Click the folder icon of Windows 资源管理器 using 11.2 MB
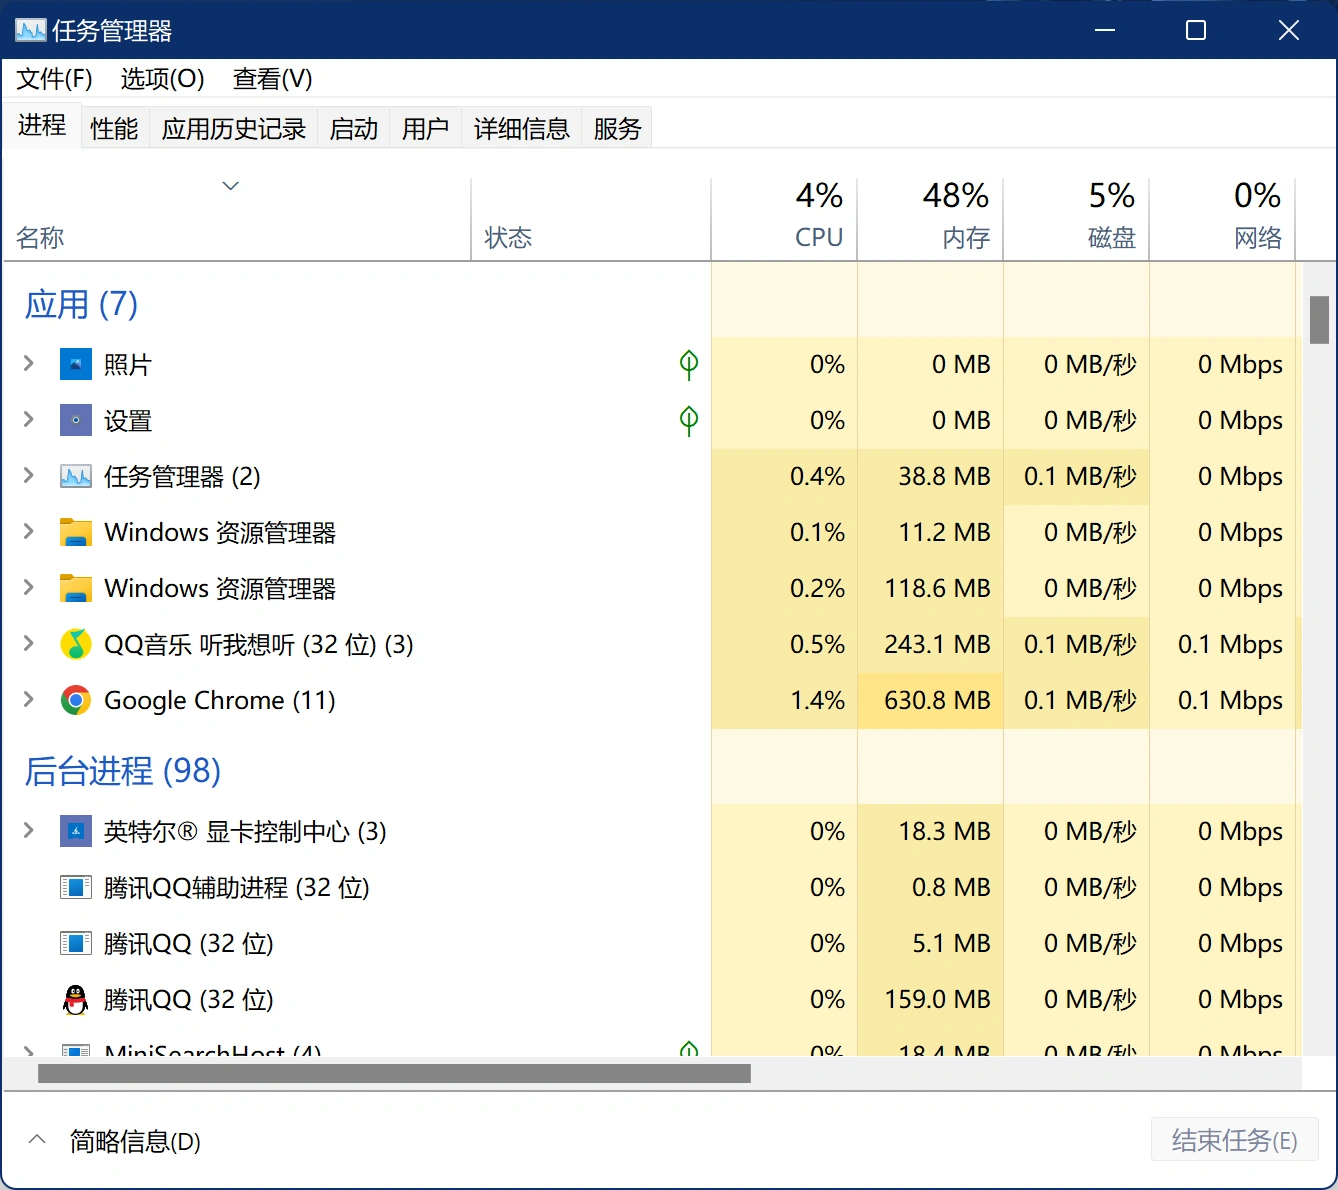The height and width of the screenshot is (1190, 1338). click(x=76, y=532)
